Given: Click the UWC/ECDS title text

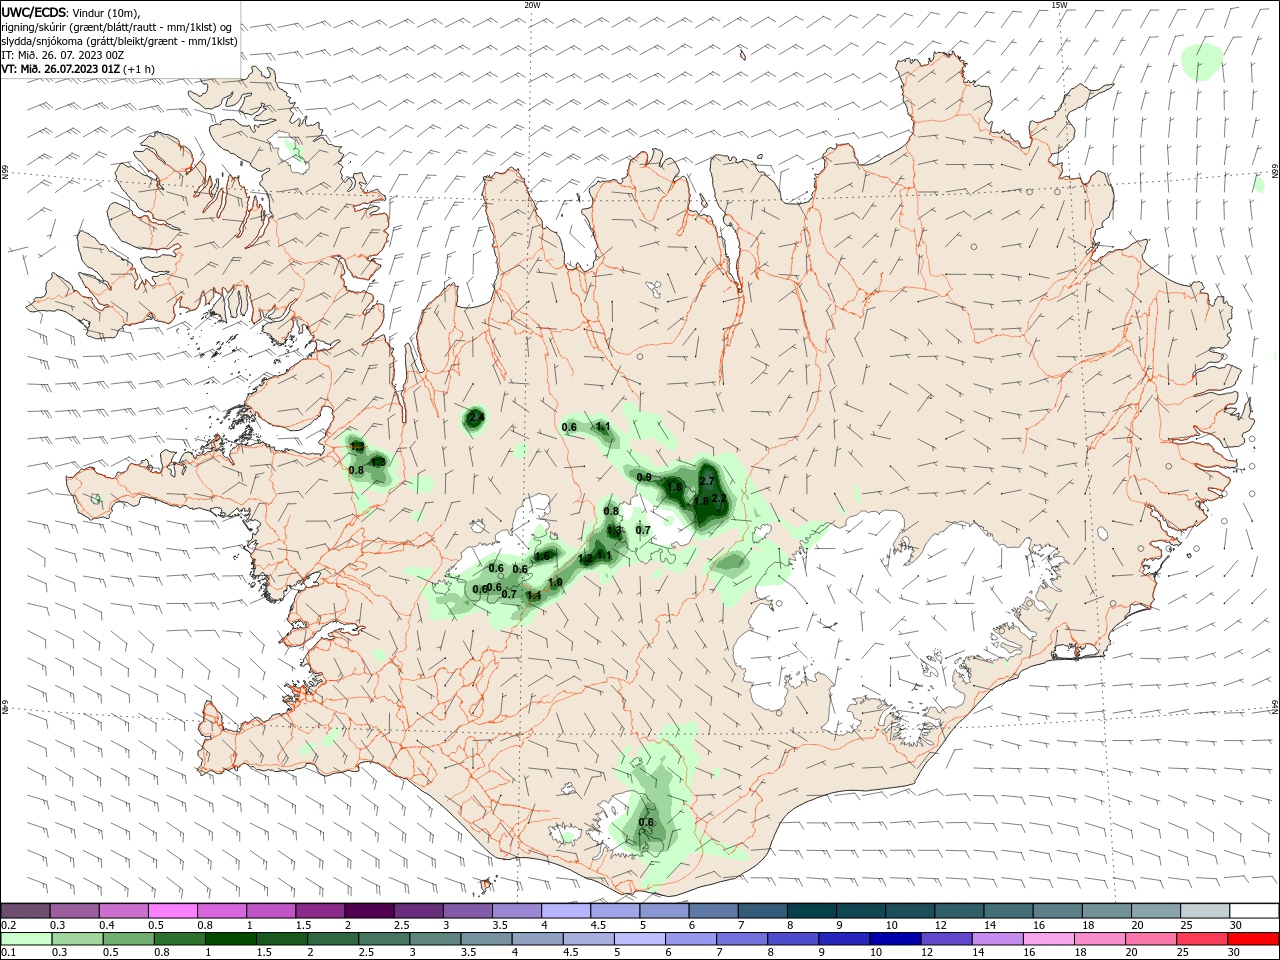Looking at the screenshot, I should [34, 12].
